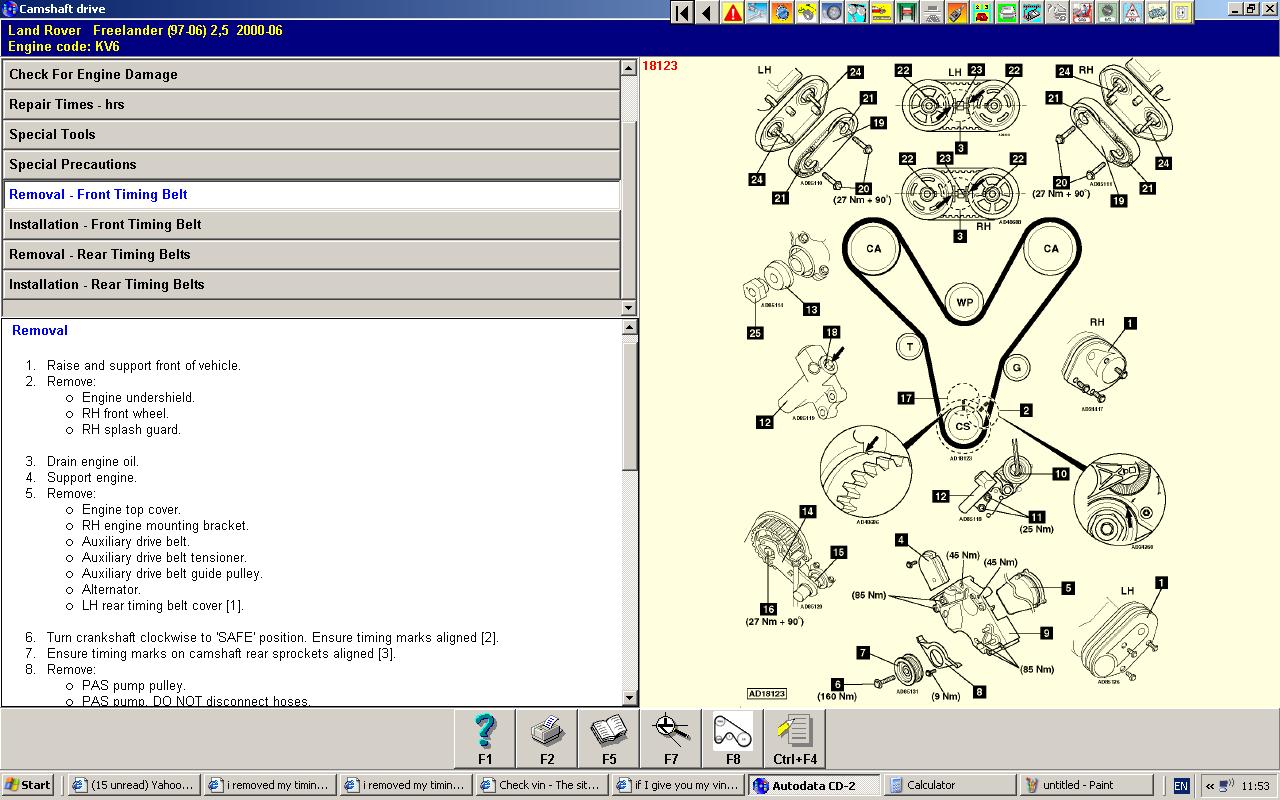The width and height of the screenshot is (1280, 800).
Task: Click the teal toolbar icon before the grey cables icon
Action: point(1031,13)
